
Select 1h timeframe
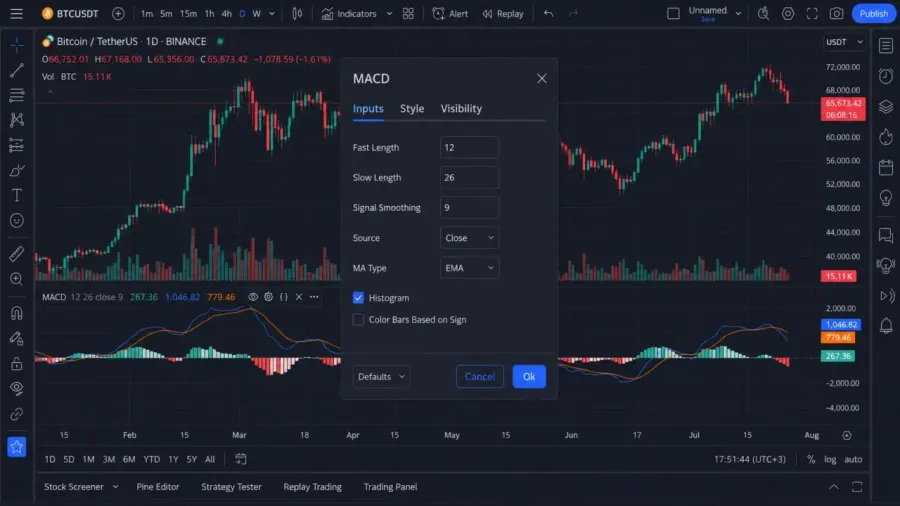(x=210, y=13)
